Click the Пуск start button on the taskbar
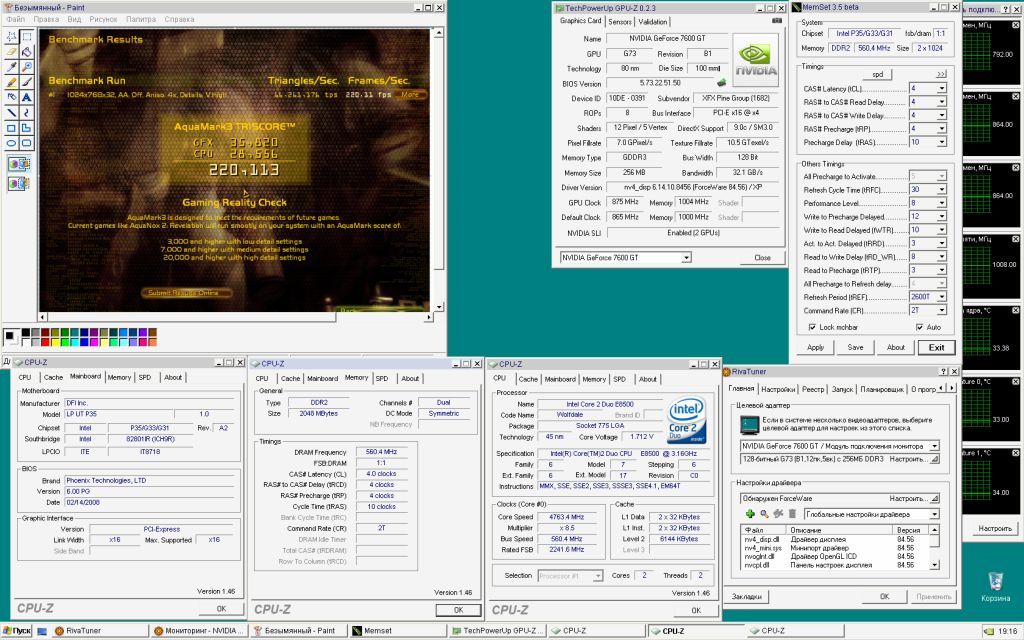The width and height of the screenshot is (1024, 640). pyautogui.click(x=17, y=631)
